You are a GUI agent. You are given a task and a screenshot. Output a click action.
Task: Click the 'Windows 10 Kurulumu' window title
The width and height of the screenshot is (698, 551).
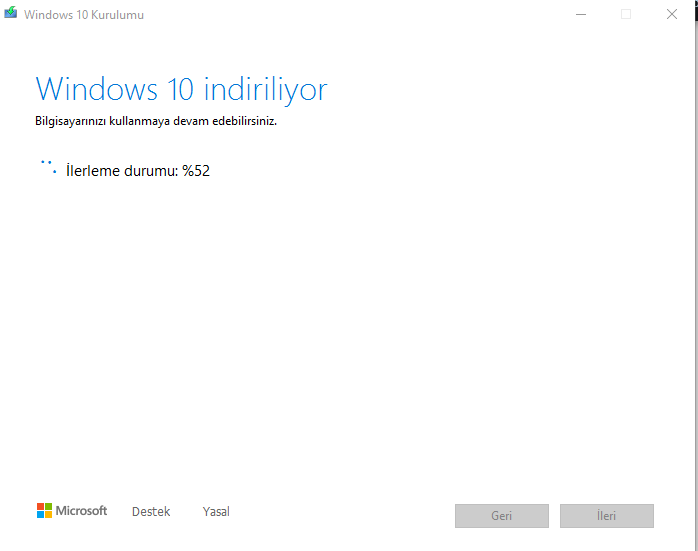tap(84, 15)
